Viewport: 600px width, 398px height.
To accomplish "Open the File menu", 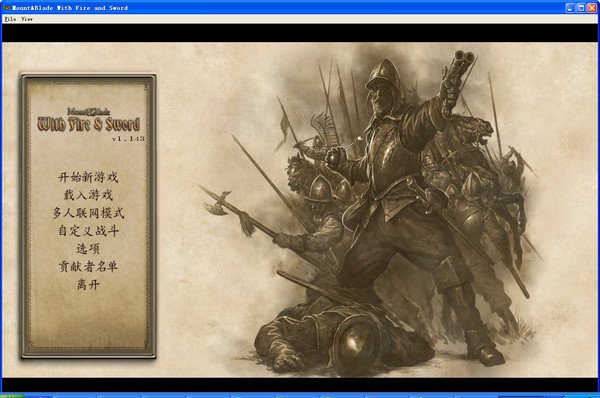I will tap(10, 19).
